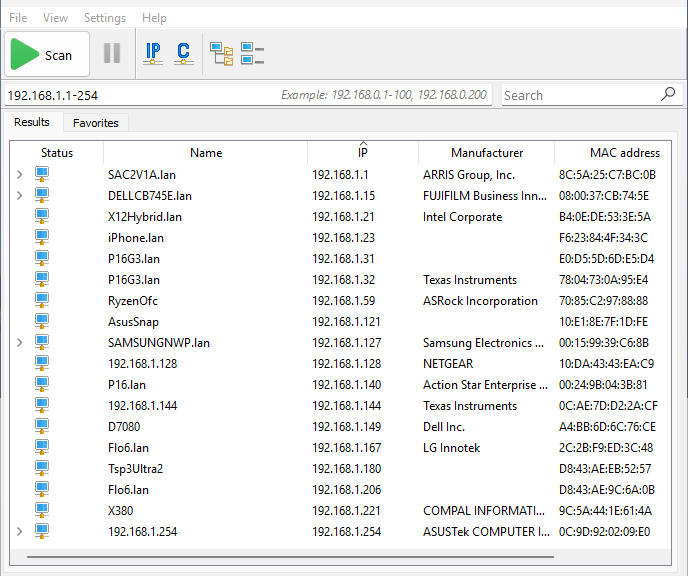The width and height of the screenshot is (688, 576).
Task: Expand all tree nodes toolbar icon
Action: click(222, 54)
